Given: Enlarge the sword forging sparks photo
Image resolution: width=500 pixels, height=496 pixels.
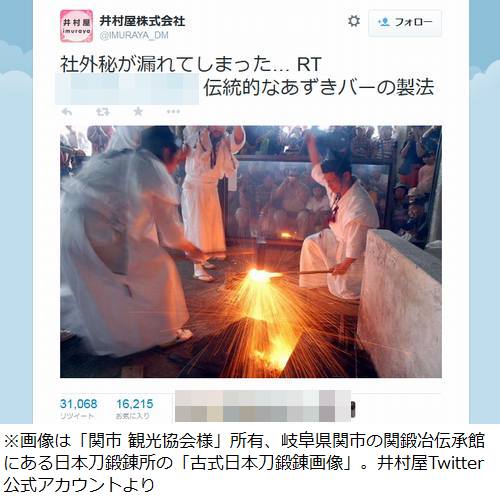Looking at the screenshot, I should coord(251,252).
